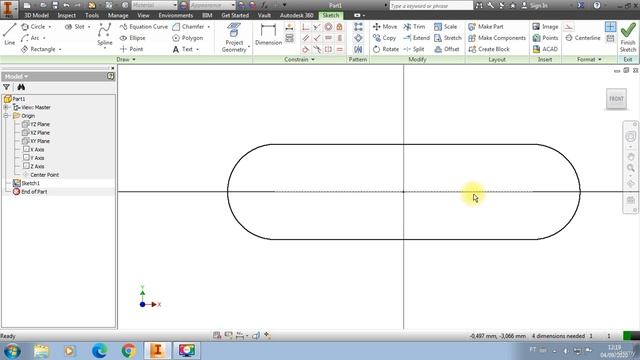Click Sign In
The image size is (640, 360).
(534, 5)
